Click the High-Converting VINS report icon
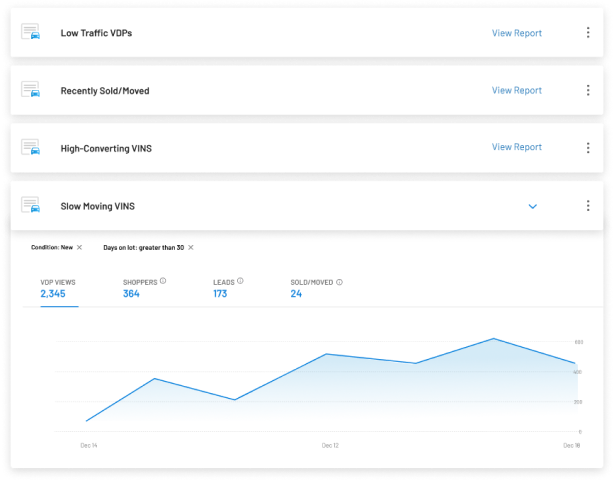This screenshot has width=614, height=482. click(31, 147)
